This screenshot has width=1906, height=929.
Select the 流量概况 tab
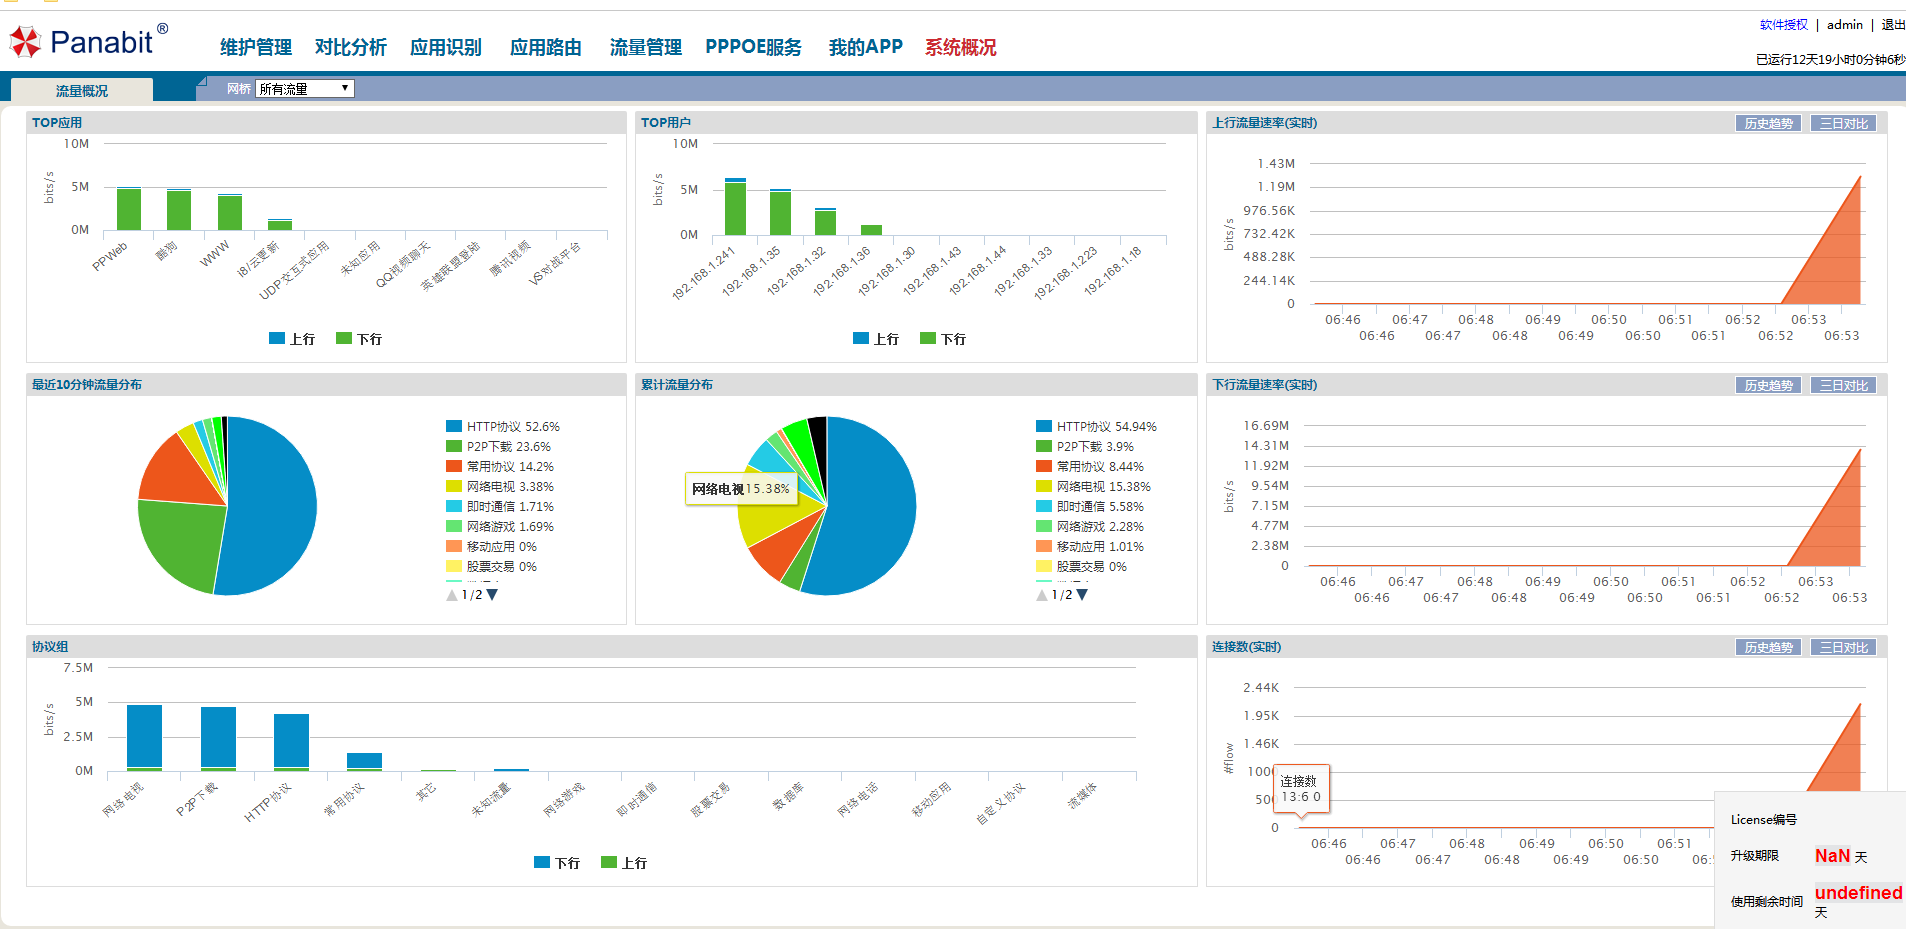pyautogui.click(x=82, y=90)
